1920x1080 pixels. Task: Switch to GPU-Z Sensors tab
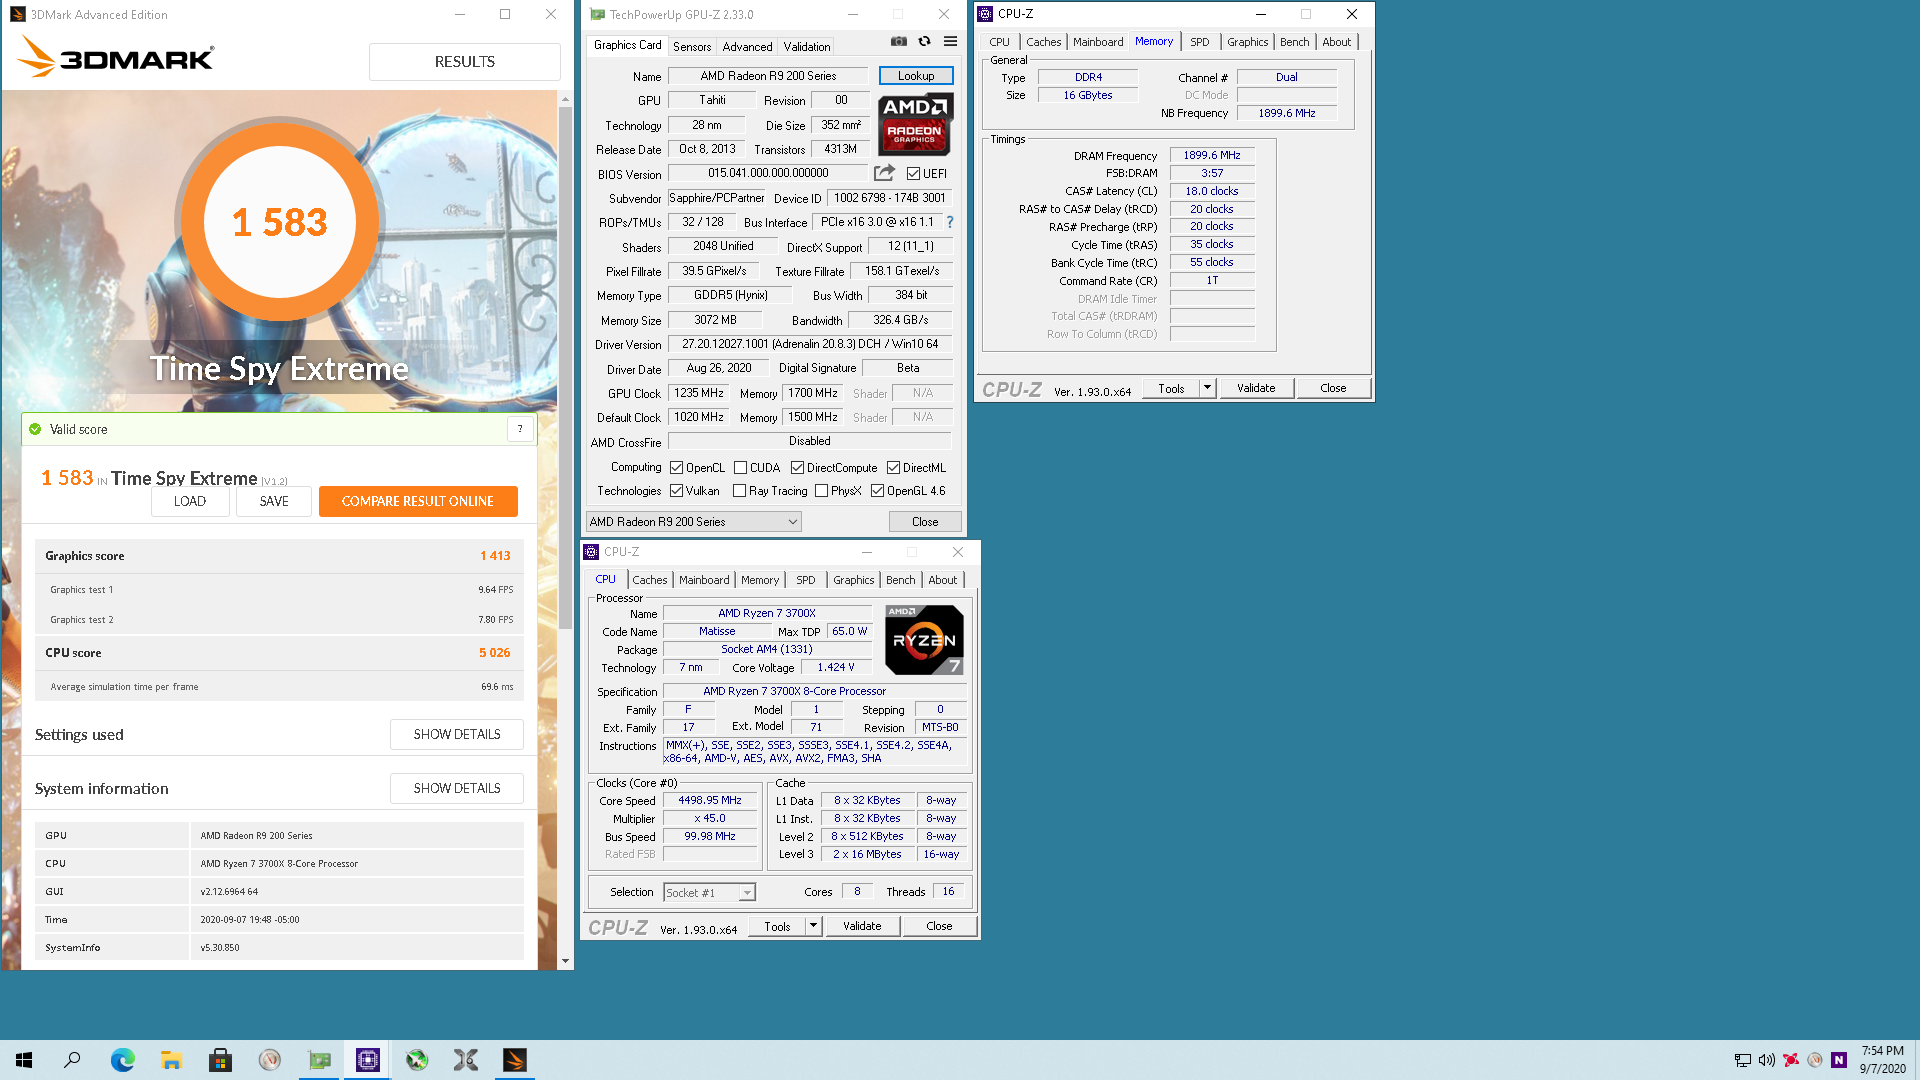pyautogui.click(x=692, y=46)
